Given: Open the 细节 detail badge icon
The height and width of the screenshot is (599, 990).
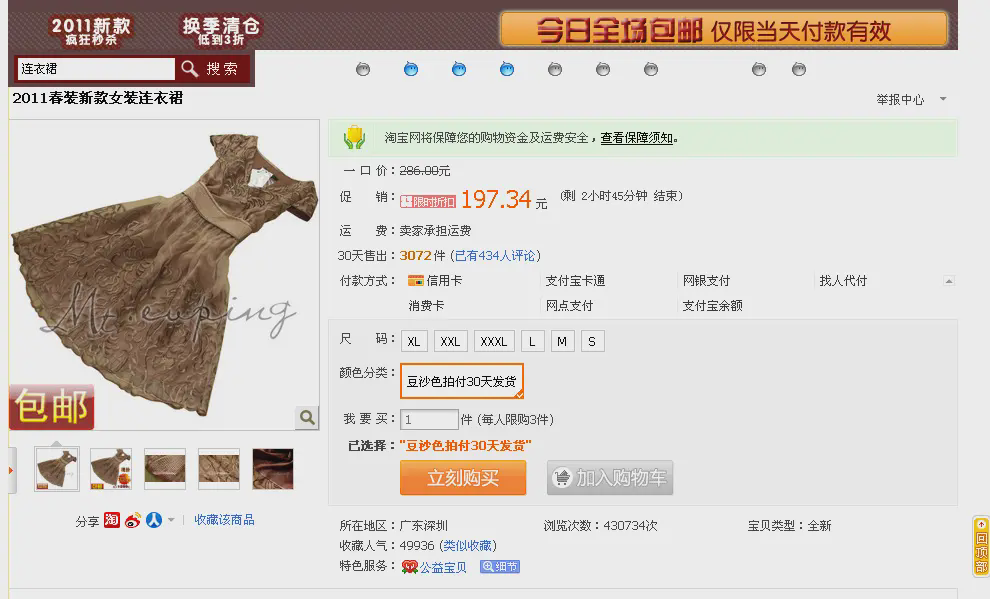Looking at the screenshot, I should coord(499,566).
